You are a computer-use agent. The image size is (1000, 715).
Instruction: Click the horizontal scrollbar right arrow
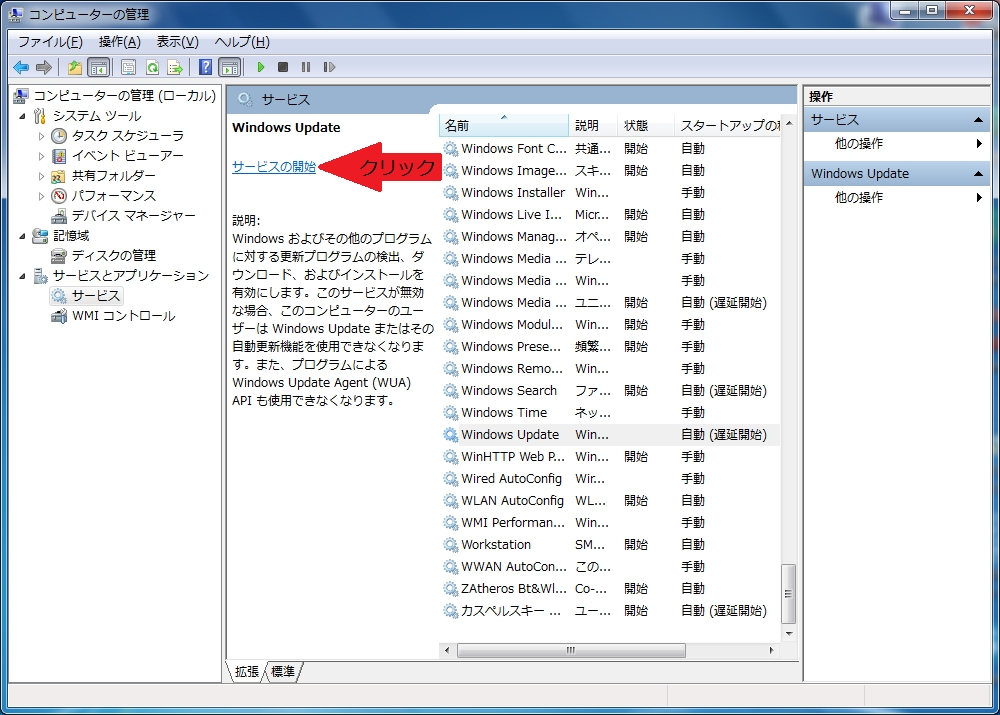(x=772, y=651)
